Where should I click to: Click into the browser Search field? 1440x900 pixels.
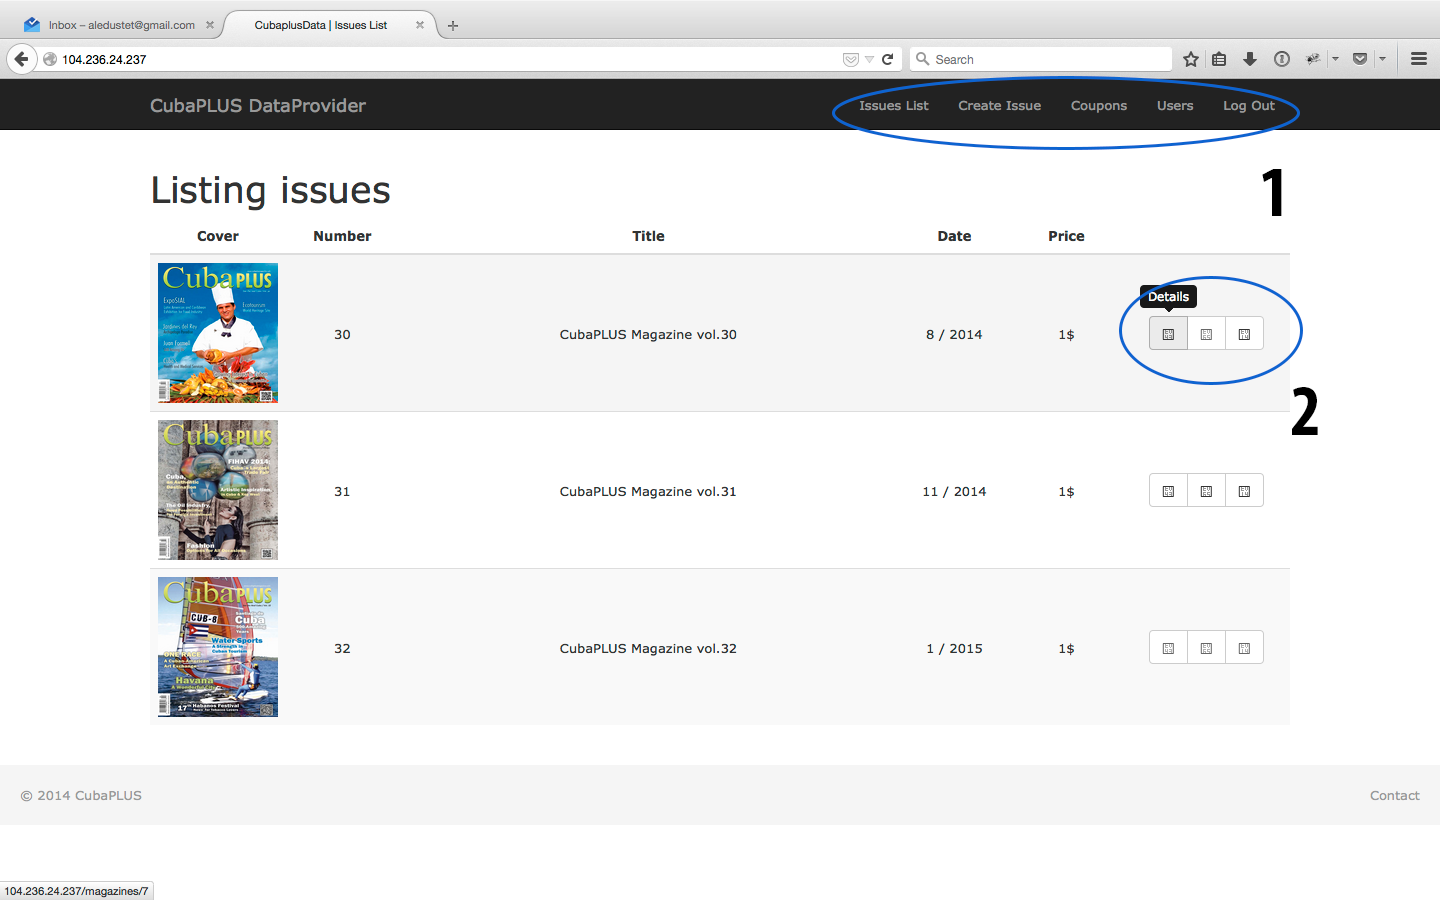[x=1040, y=59]
